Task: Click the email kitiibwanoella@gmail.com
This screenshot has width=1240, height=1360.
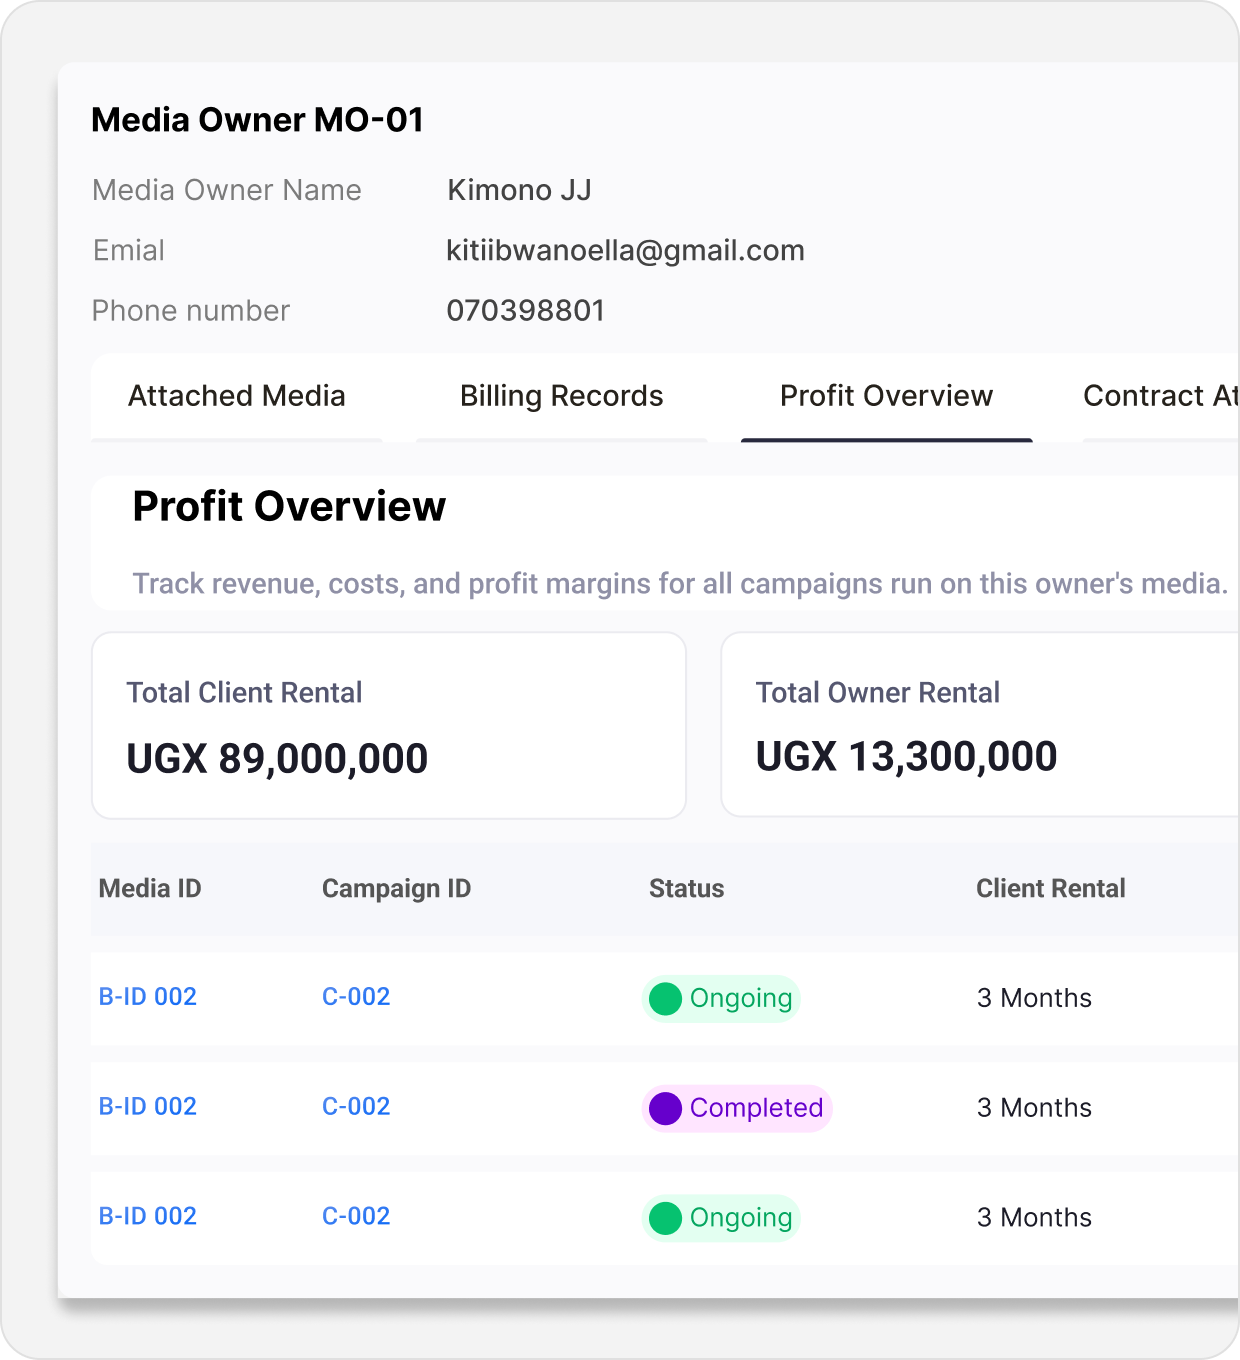Action: click(625, 250)
